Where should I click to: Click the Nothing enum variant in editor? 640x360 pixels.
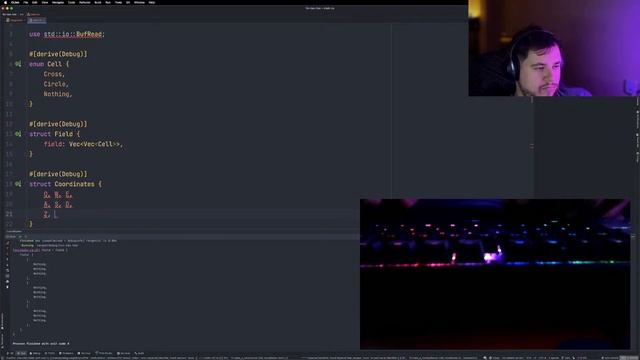pyautogui.click(x=58, y=94)
